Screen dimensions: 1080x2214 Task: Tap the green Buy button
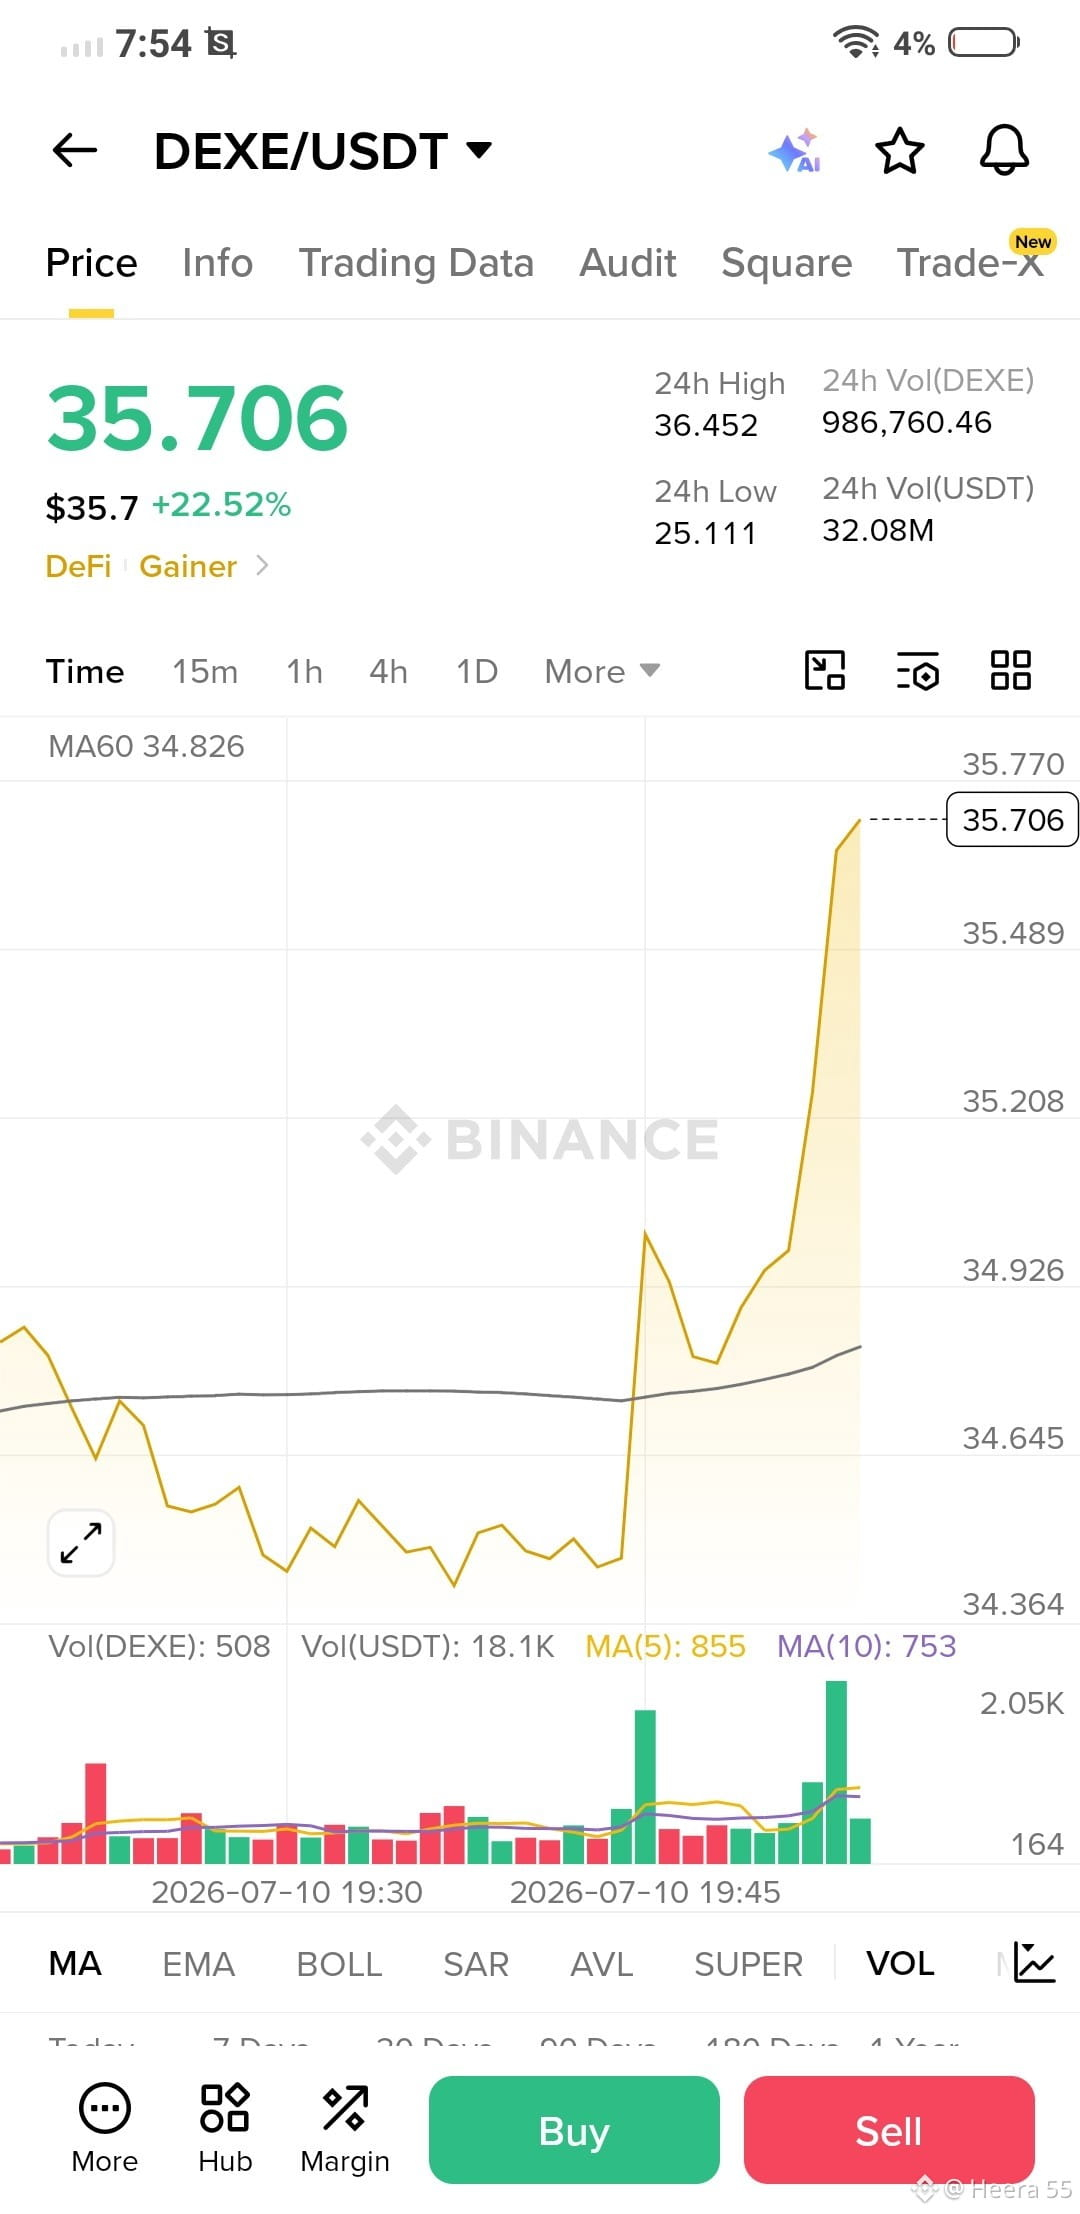click(574, 2130)
